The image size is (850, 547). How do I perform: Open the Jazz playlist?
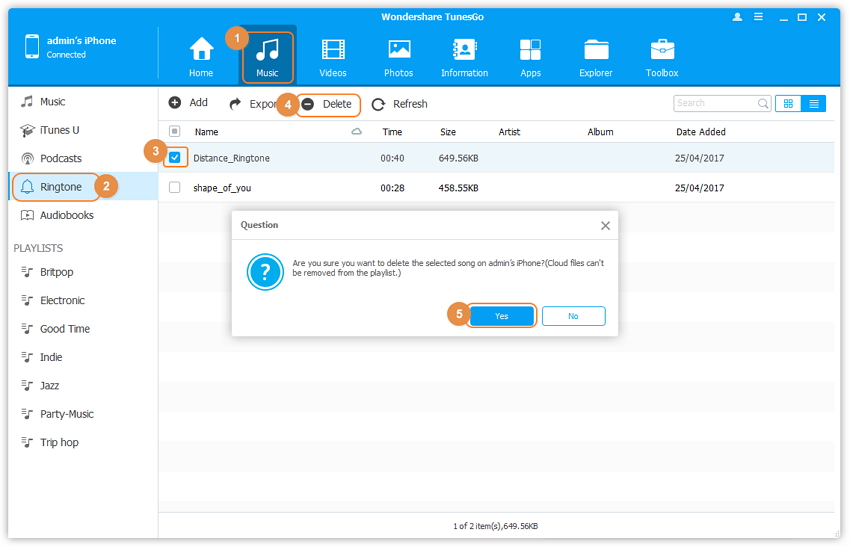pos(49,385)
